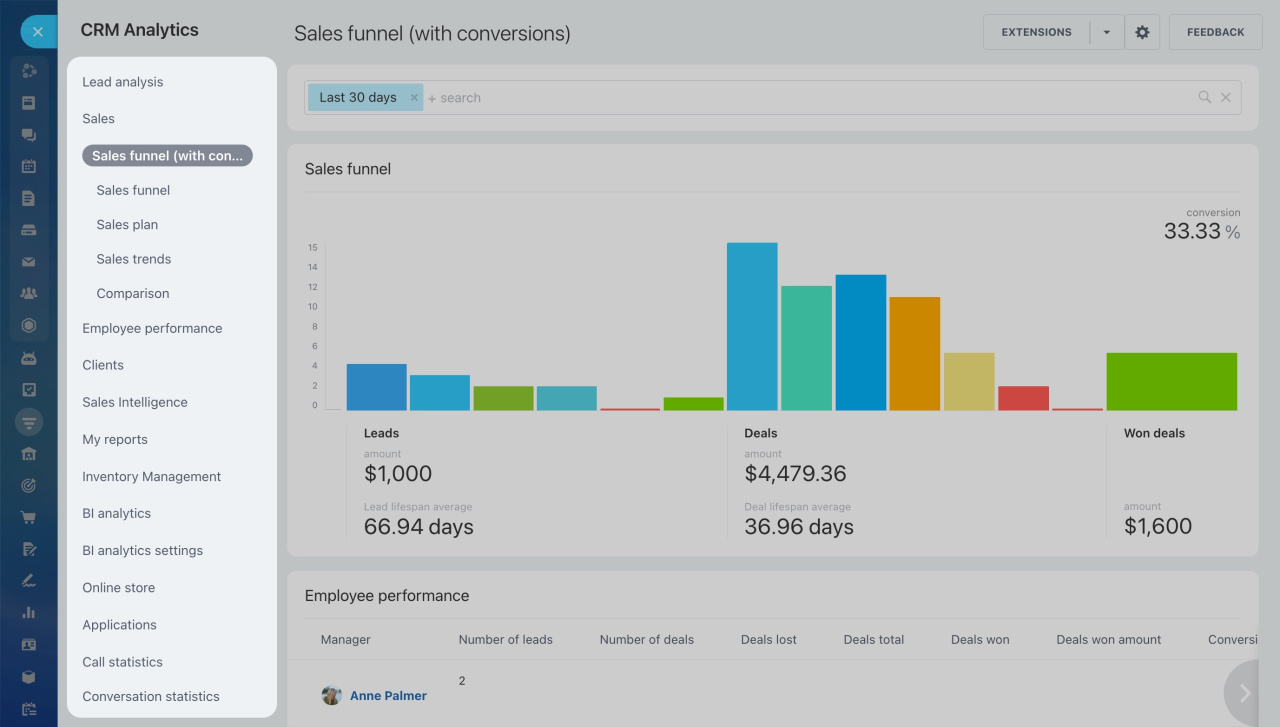The width and height of the screenshot is (1280, 727).
Task: Open Anne Palmer's profile link
Action: coord(388,695)
